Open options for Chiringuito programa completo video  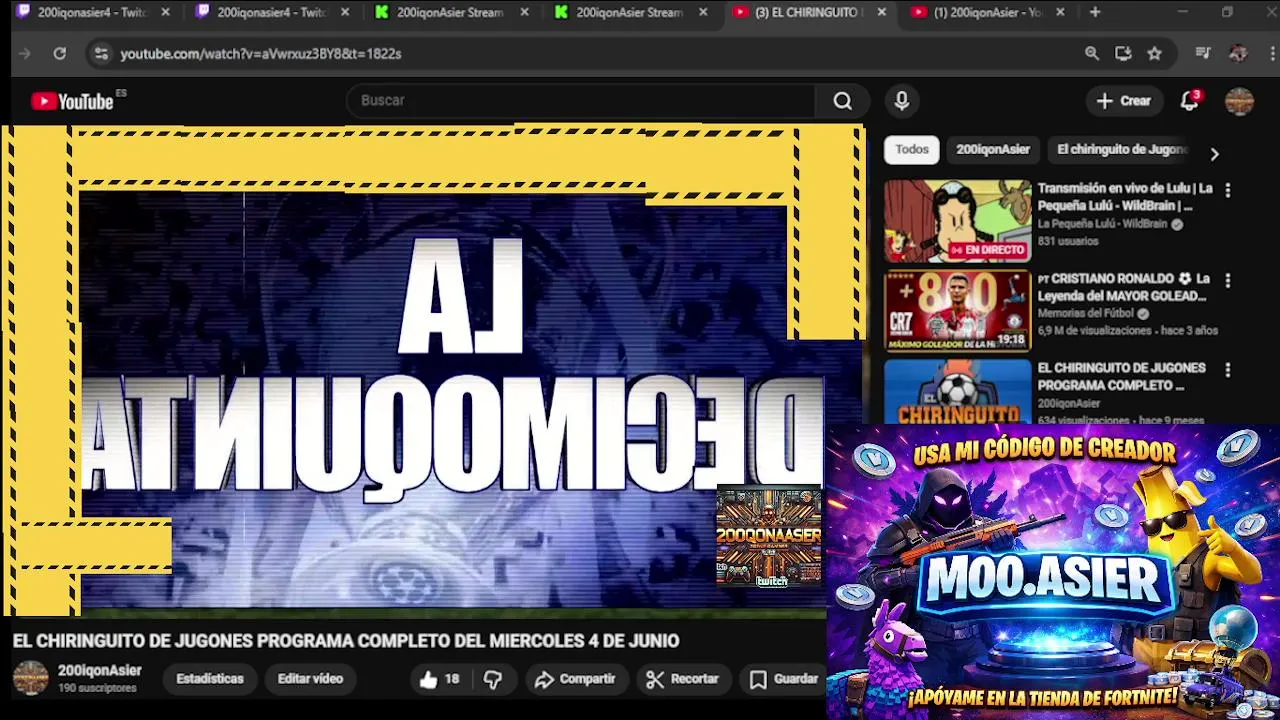tap(1228, 370)
